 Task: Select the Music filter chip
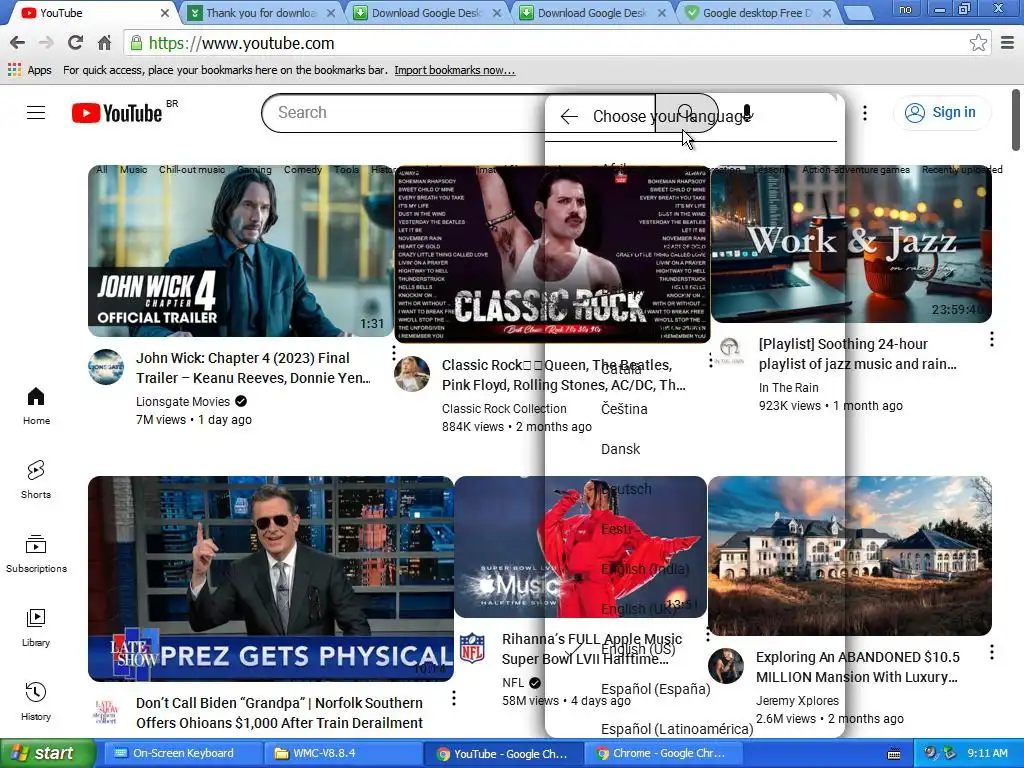click(x=133, y=170)
